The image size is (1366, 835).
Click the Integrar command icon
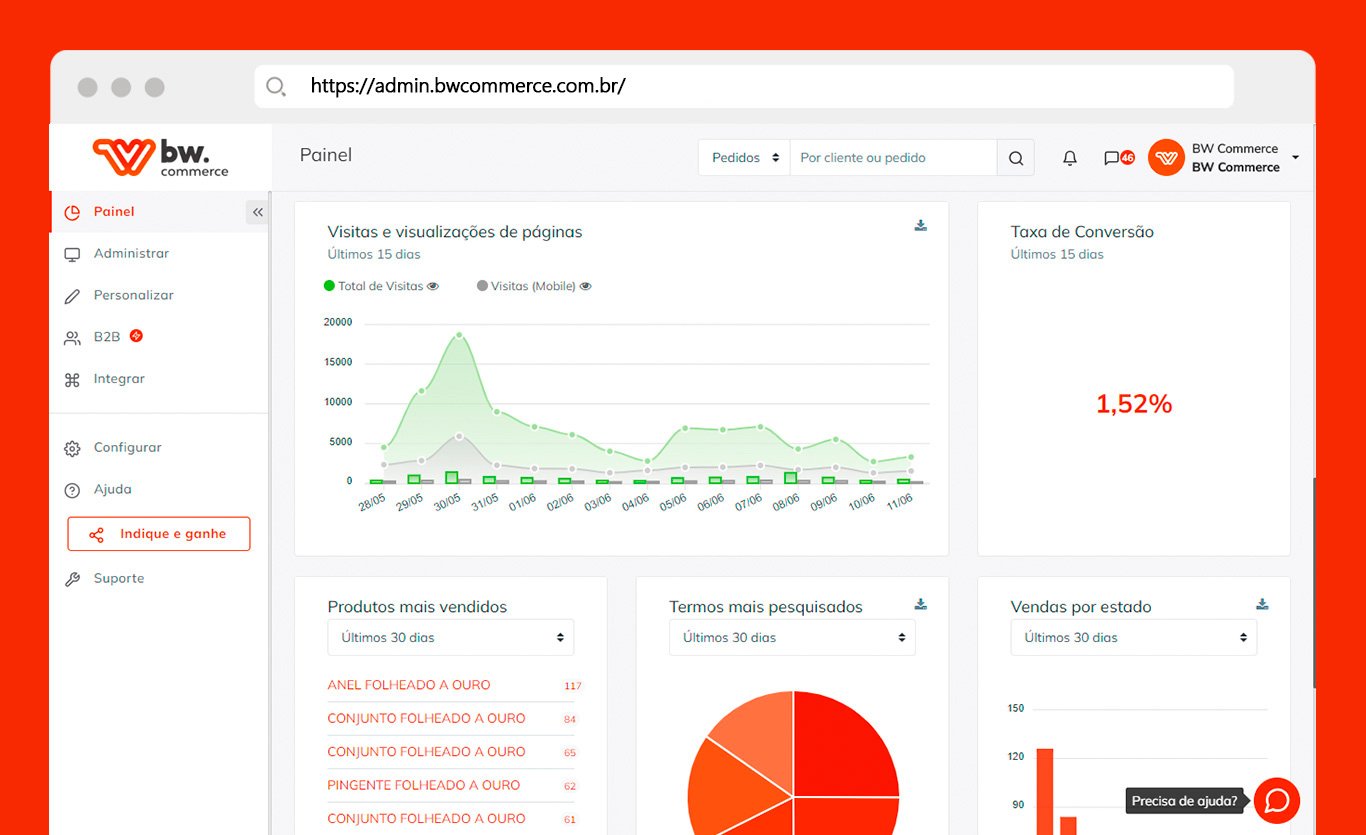point(72,380)
